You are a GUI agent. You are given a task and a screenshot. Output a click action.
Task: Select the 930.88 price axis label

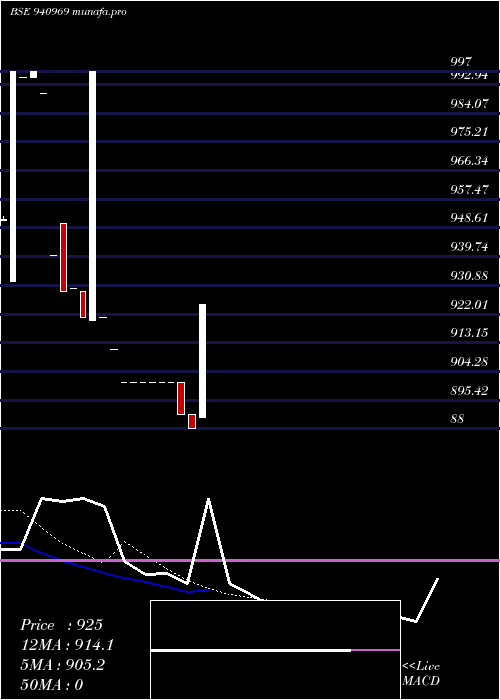(x=469, y=276)
